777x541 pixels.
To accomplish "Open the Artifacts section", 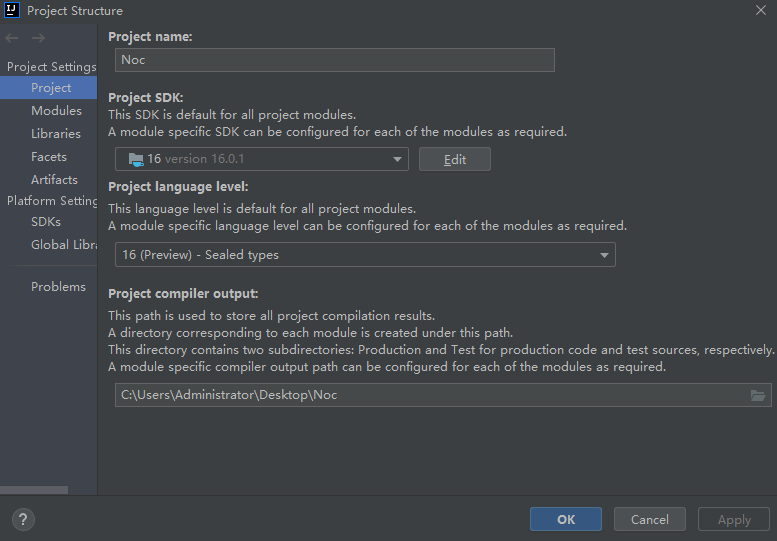I will [54, 180].
